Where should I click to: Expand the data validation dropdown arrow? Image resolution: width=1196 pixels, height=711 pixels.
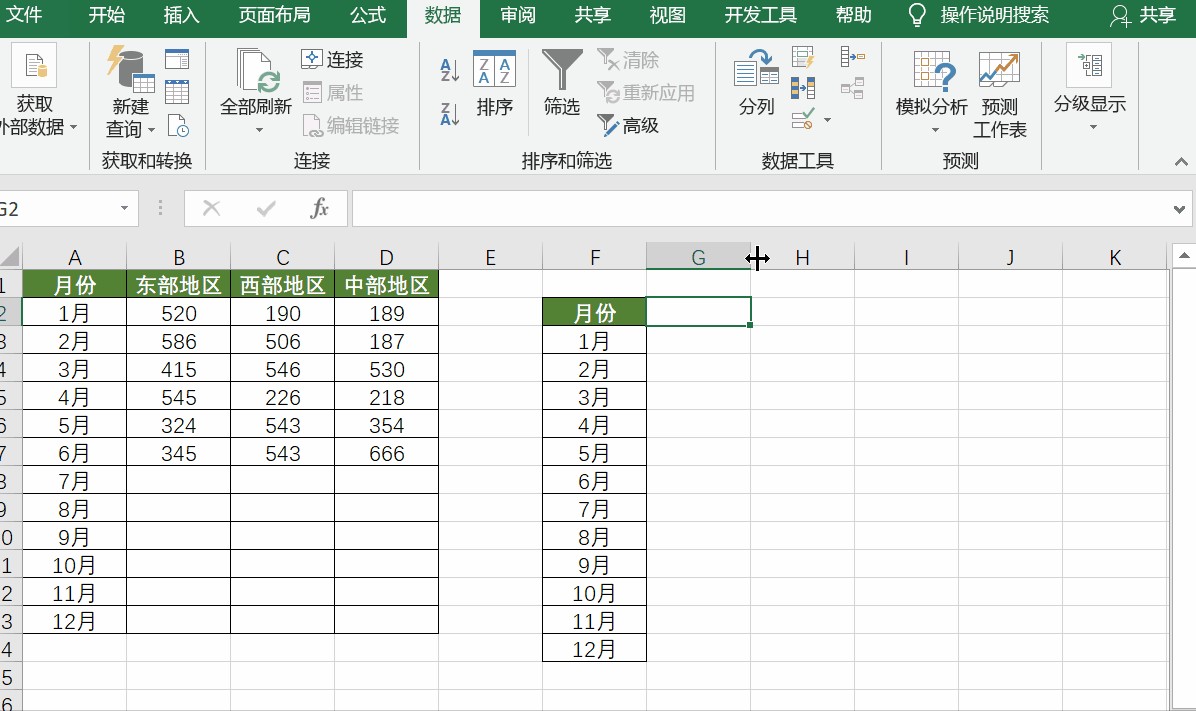coord(827,120)
